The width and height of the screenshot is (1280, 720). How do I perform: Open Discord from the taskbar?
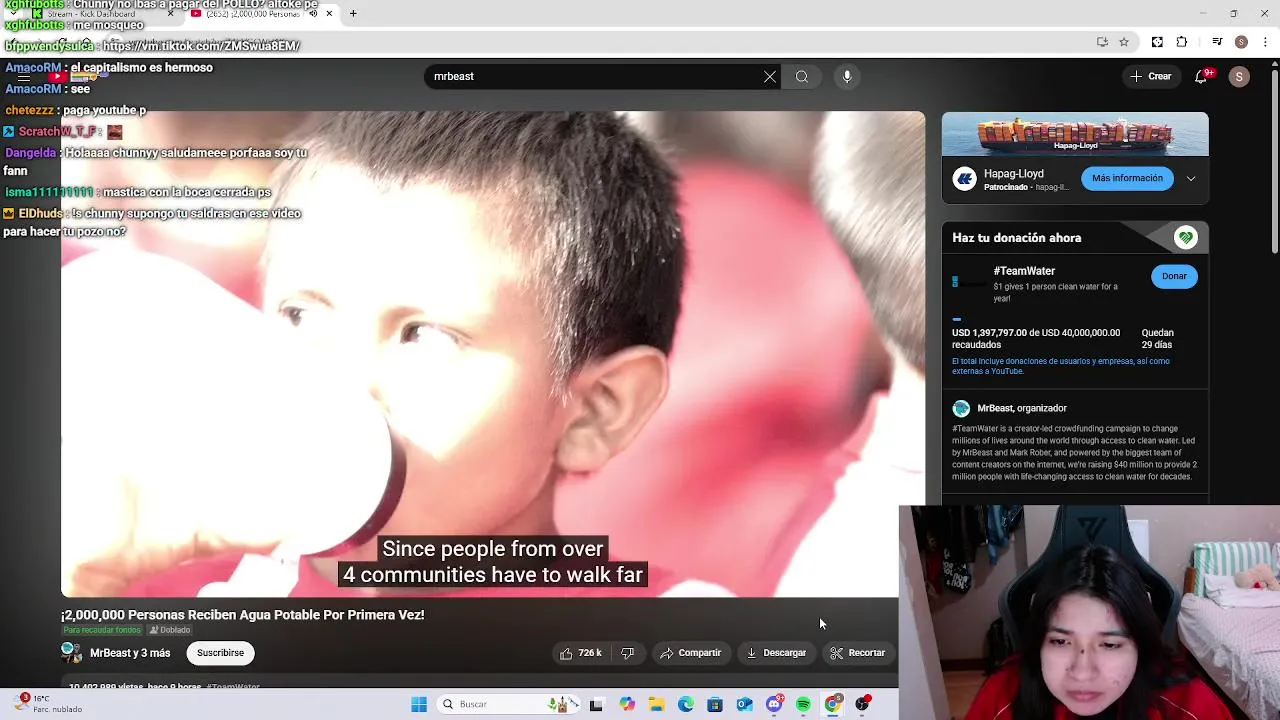coord(774,704)
